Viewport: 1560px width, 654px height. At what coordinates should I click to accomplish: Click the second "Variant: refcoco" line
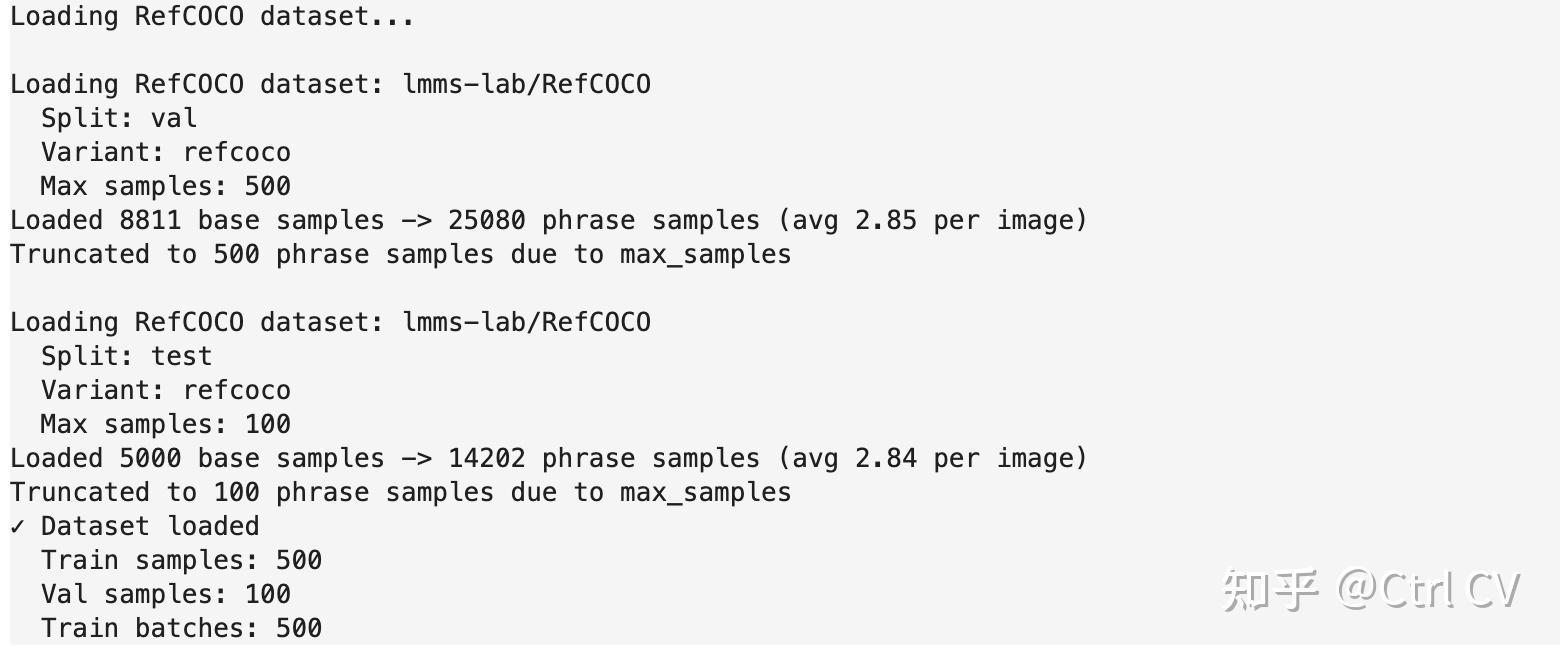pyautogui.click(x=165, y=390)
